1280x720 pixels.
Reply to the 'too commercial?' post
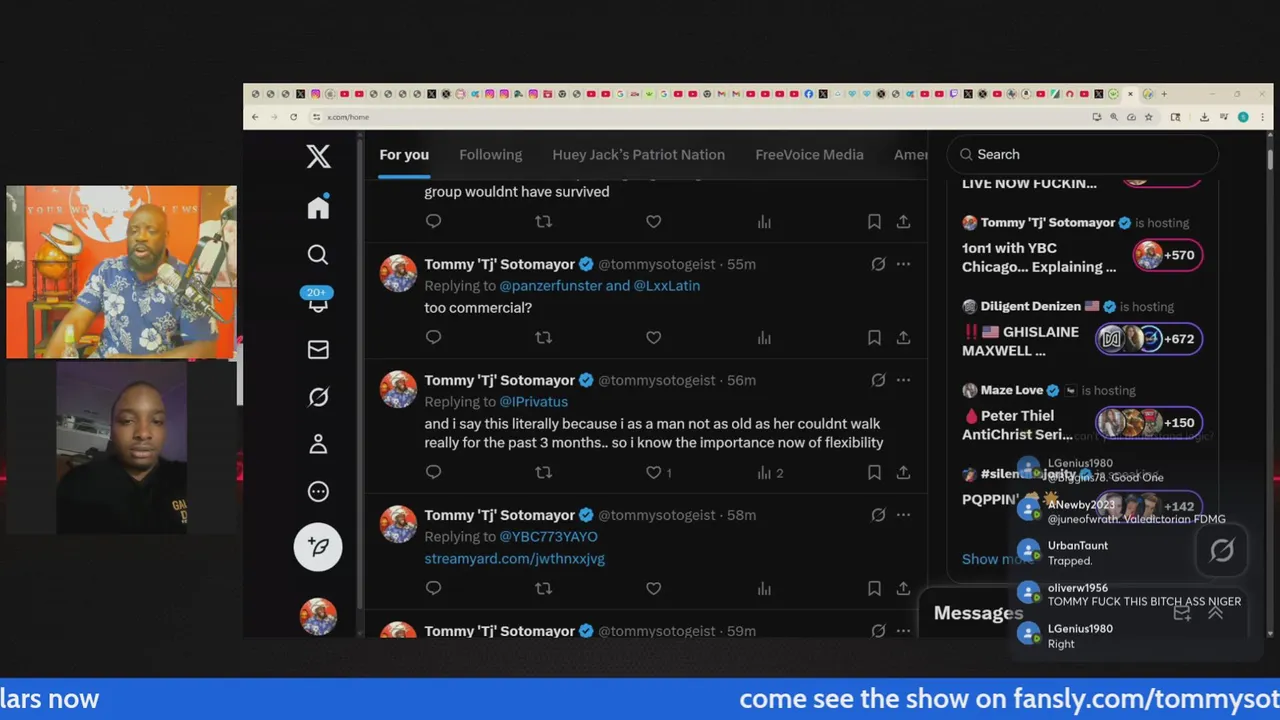click(x=433, y=337)
